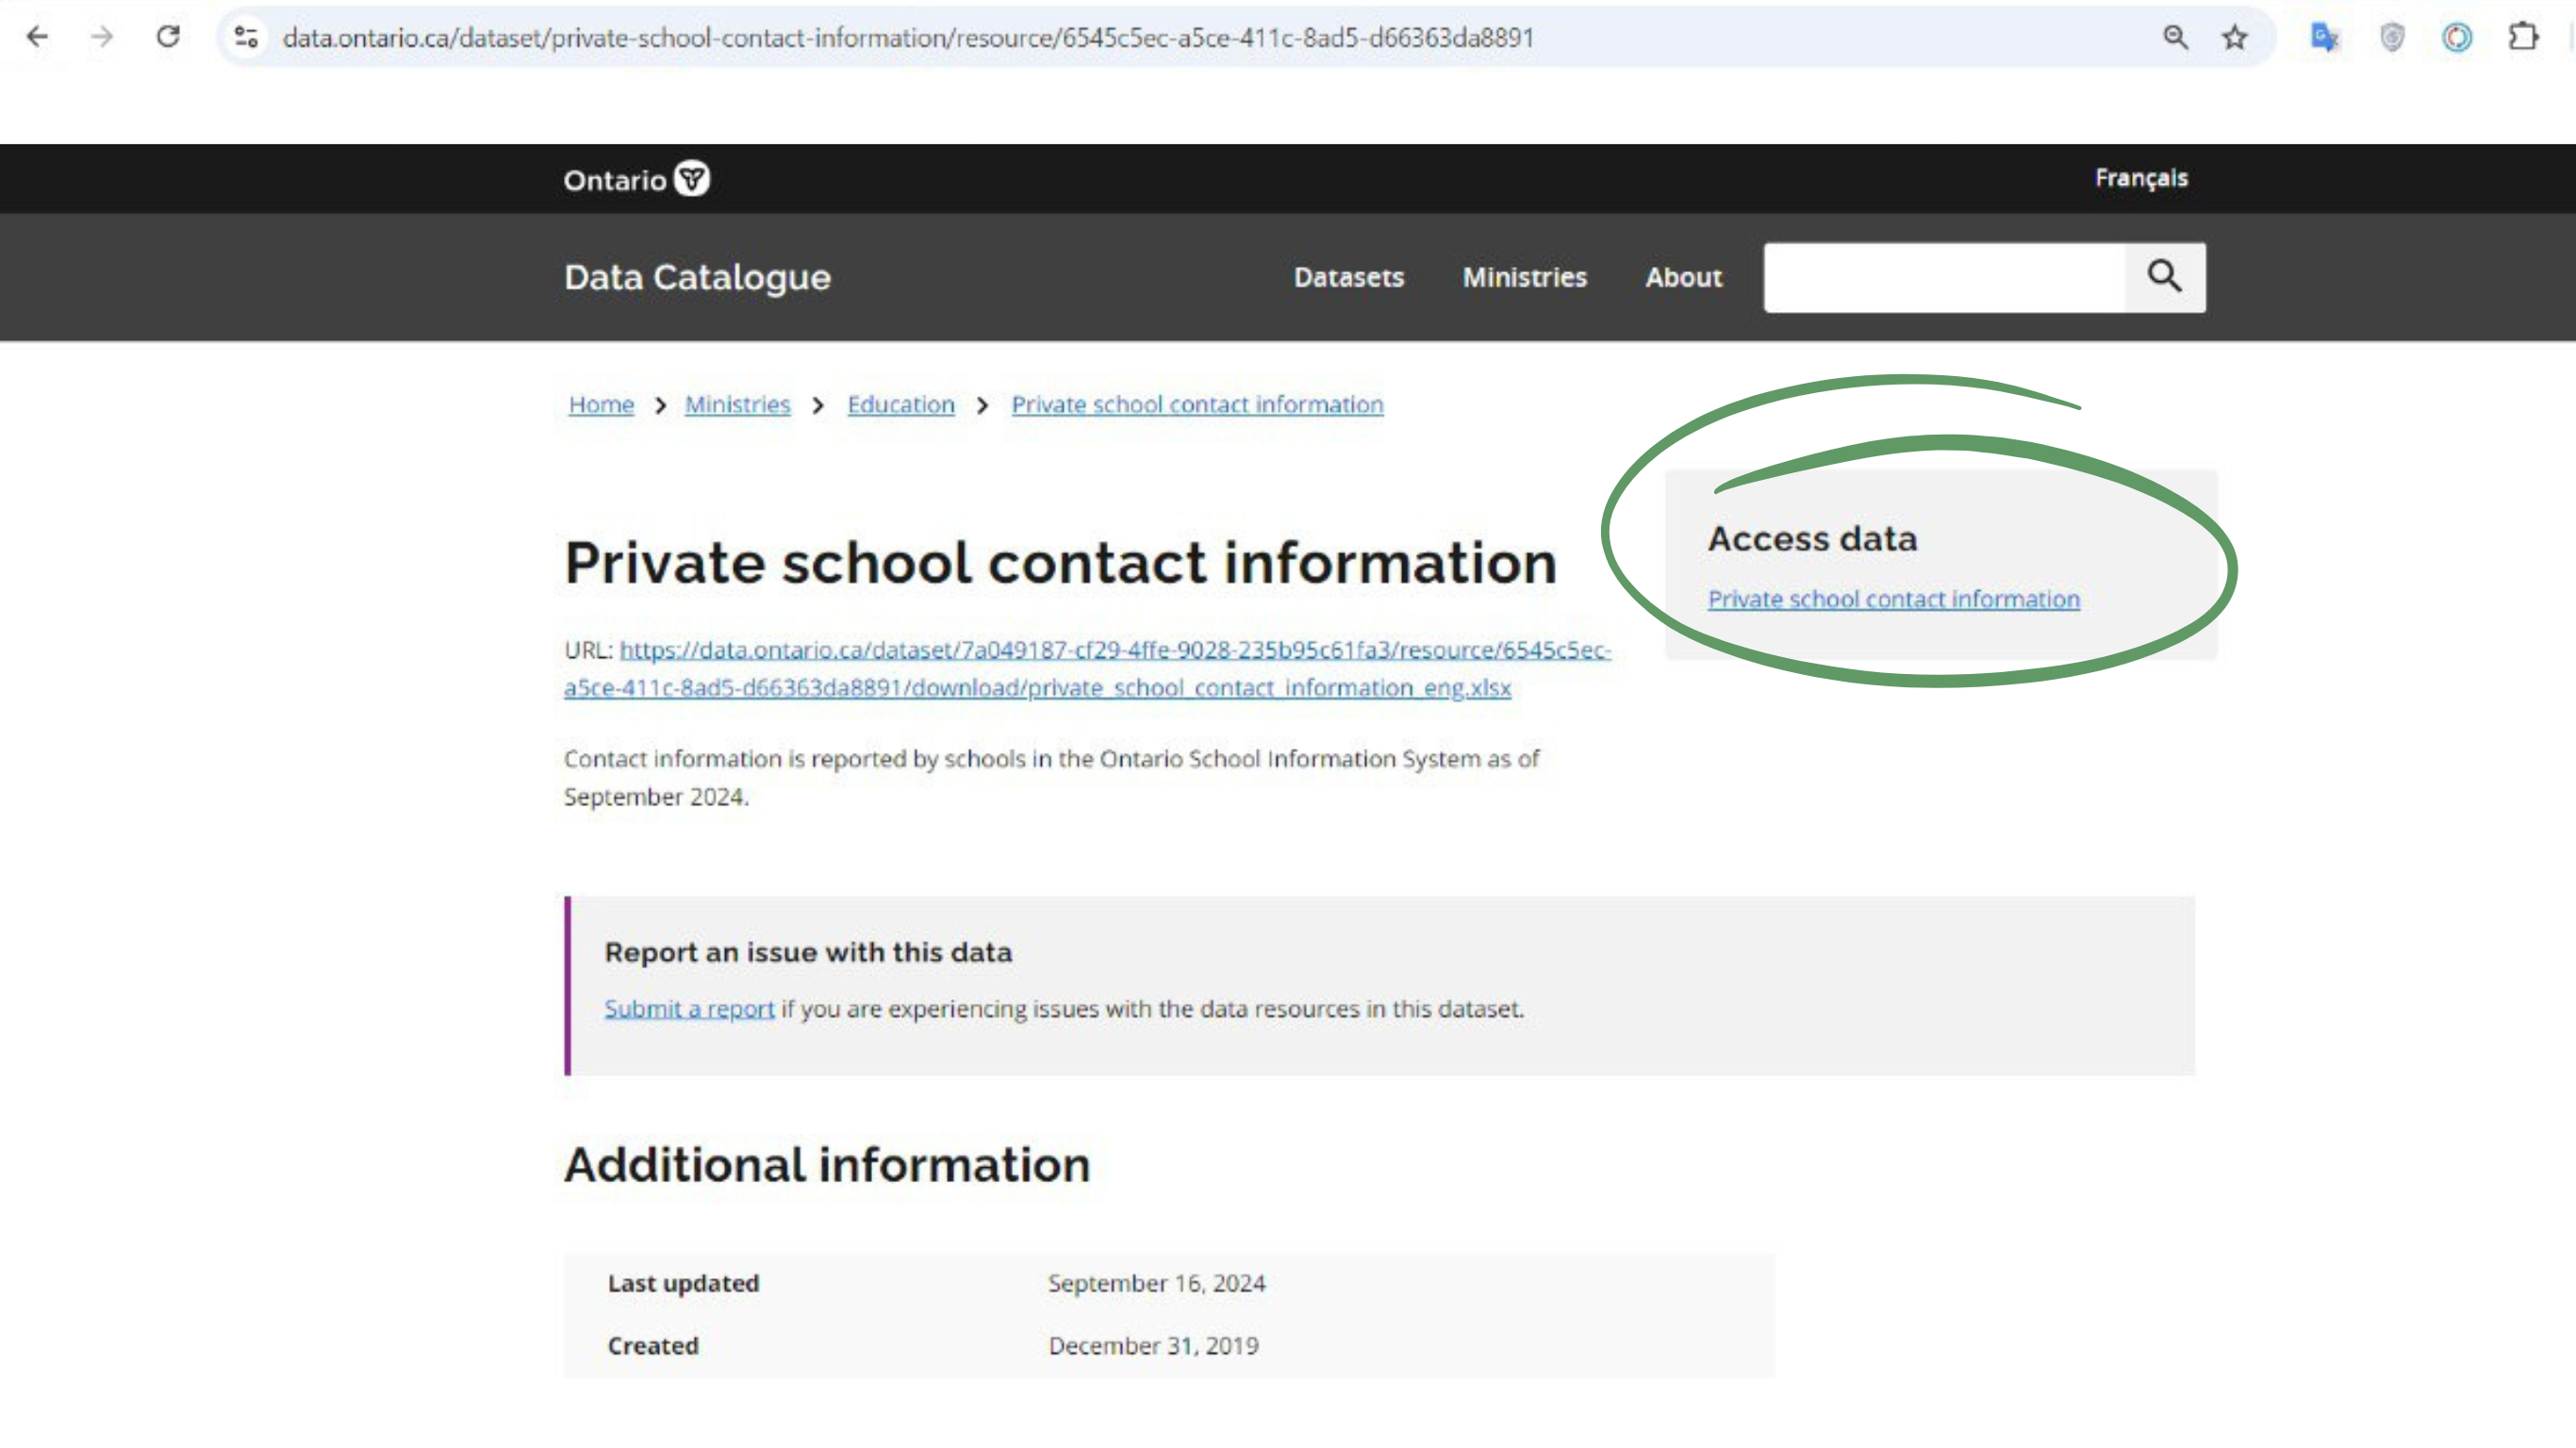Screen dimensions: 2576x1448
Task: Bookmark this page with star icon
Action: pyautogui.click(x=2235, y=37)
